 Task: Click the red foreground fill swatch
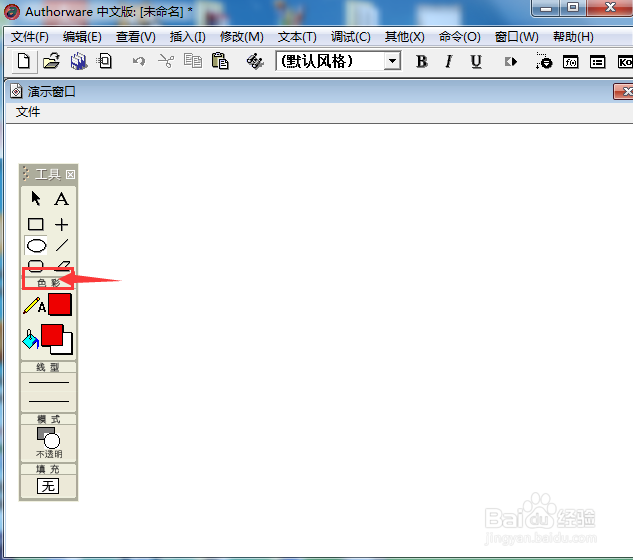click(52, 335)
